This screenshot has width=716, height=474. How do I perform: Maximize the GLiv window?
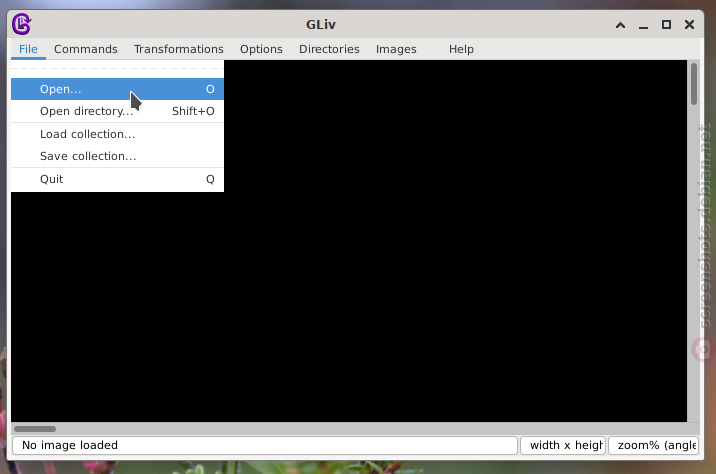[666, 25]
